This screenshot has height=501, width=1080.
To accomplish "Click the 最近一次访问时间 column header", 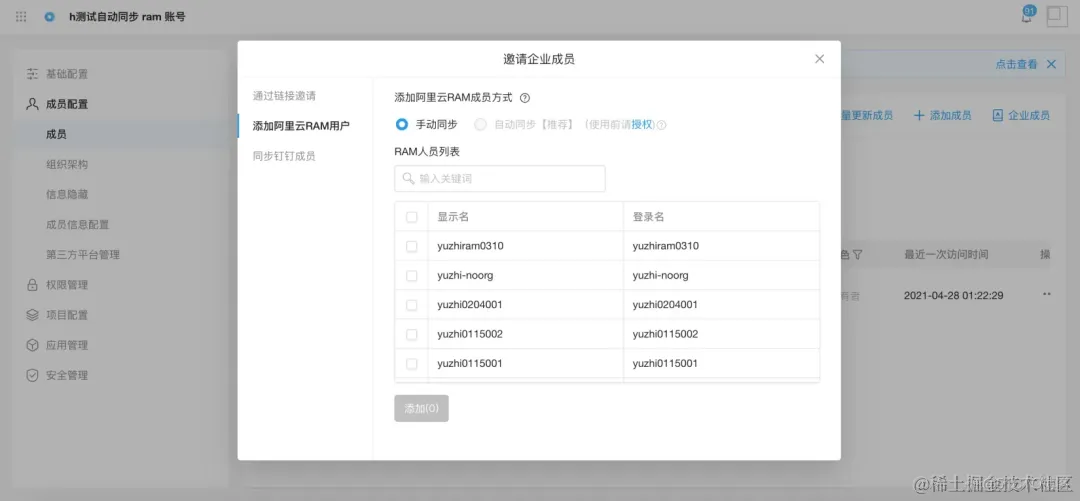I will 946,254.
